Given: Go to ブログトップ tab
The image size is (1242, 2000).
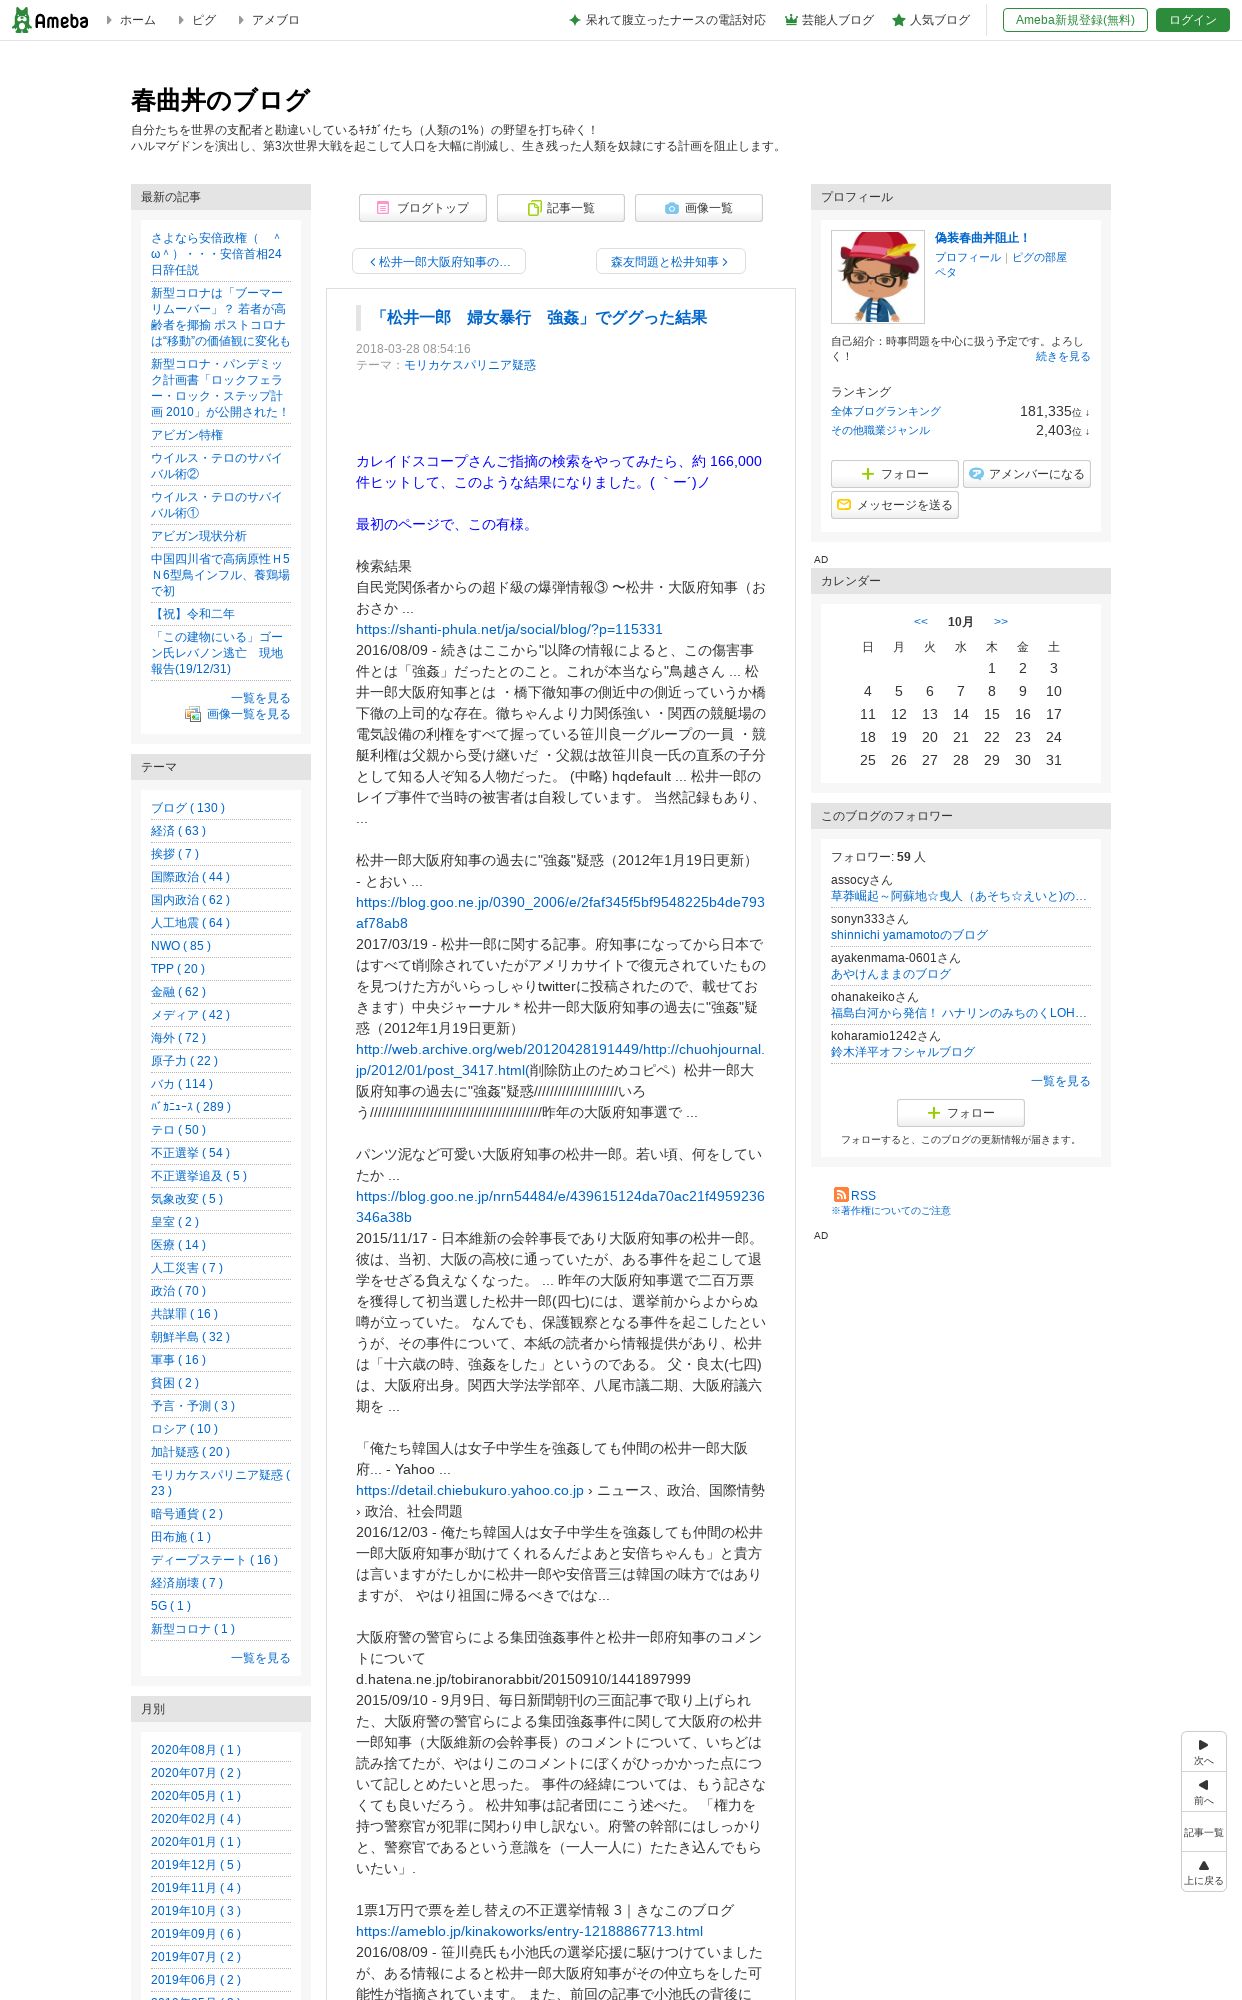Looking at the screenshot, I should [x=423, y=208].
